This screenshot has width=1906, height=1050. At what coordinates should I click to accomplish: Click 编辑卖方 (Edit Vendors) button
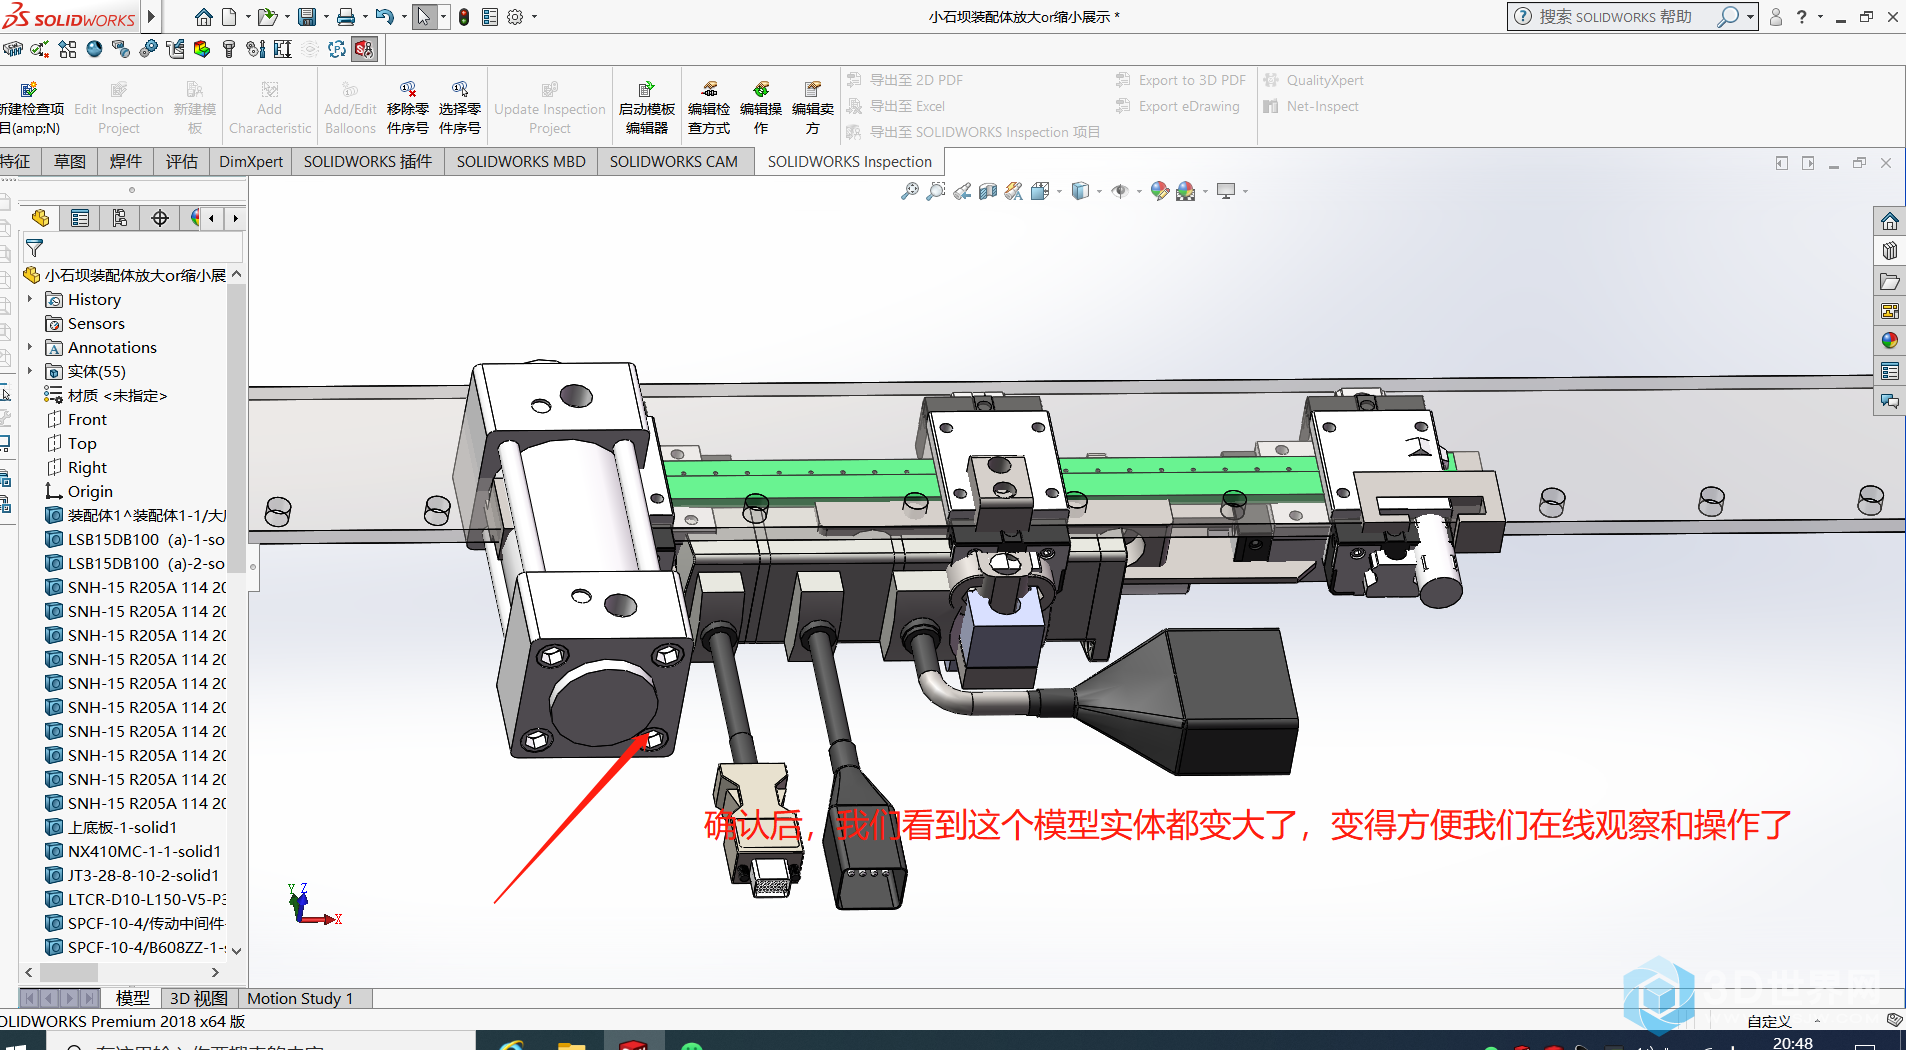(813, 107)
